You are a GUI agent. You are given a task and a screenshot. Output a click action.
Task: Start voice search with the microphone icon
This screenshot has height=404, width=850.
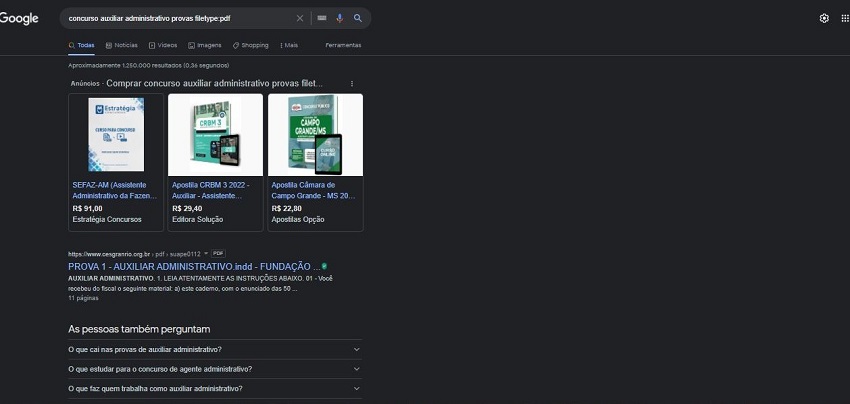pos(339,18)
